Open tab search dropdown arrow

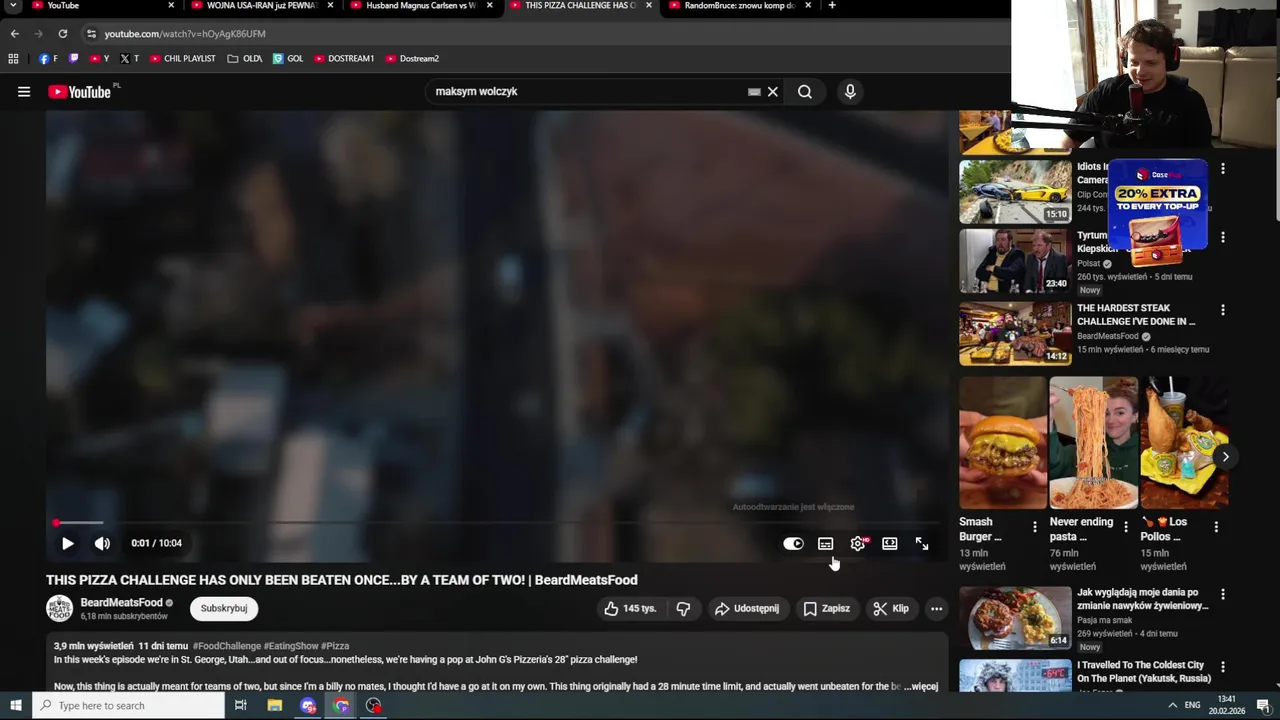coord(13,6)
